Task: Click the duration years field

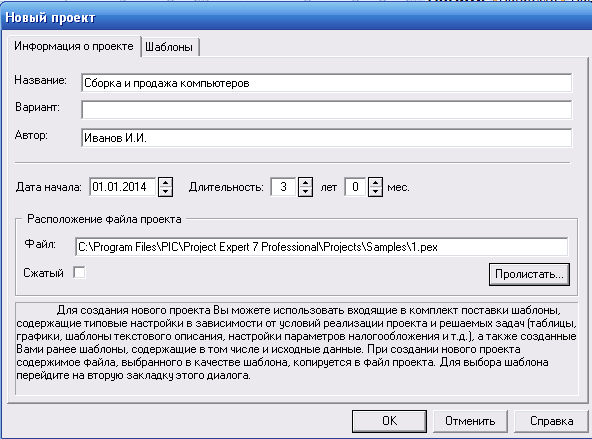Action: click(283, 187)
